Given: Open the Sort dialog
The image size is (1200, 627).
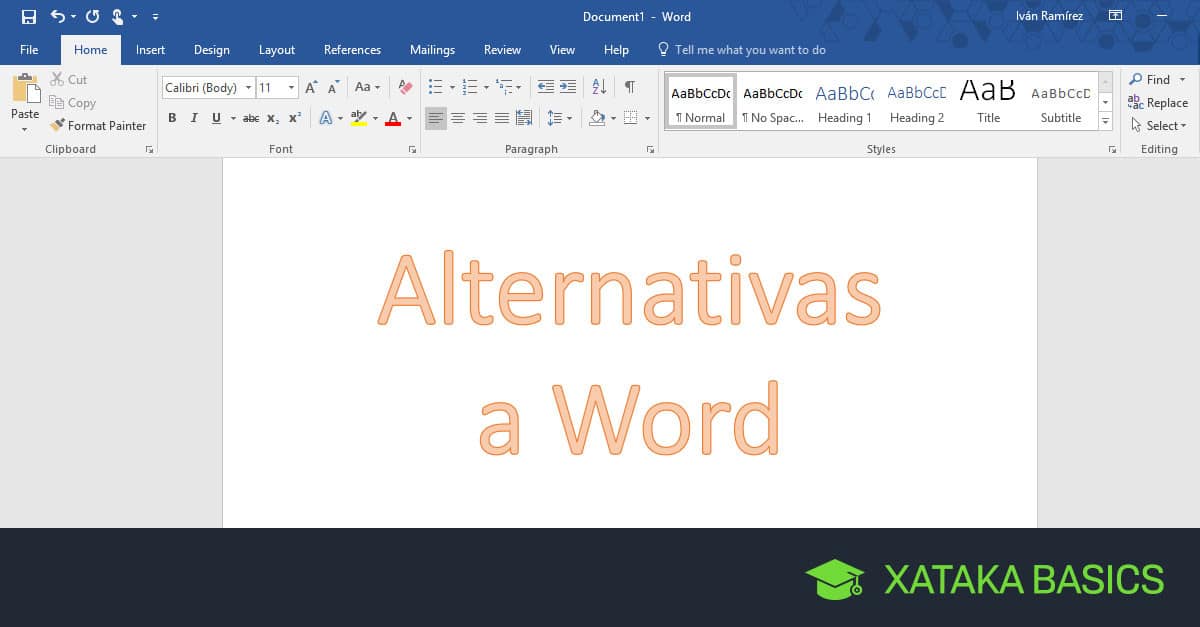Looking at the screenshot, I should tap(597, 87).
